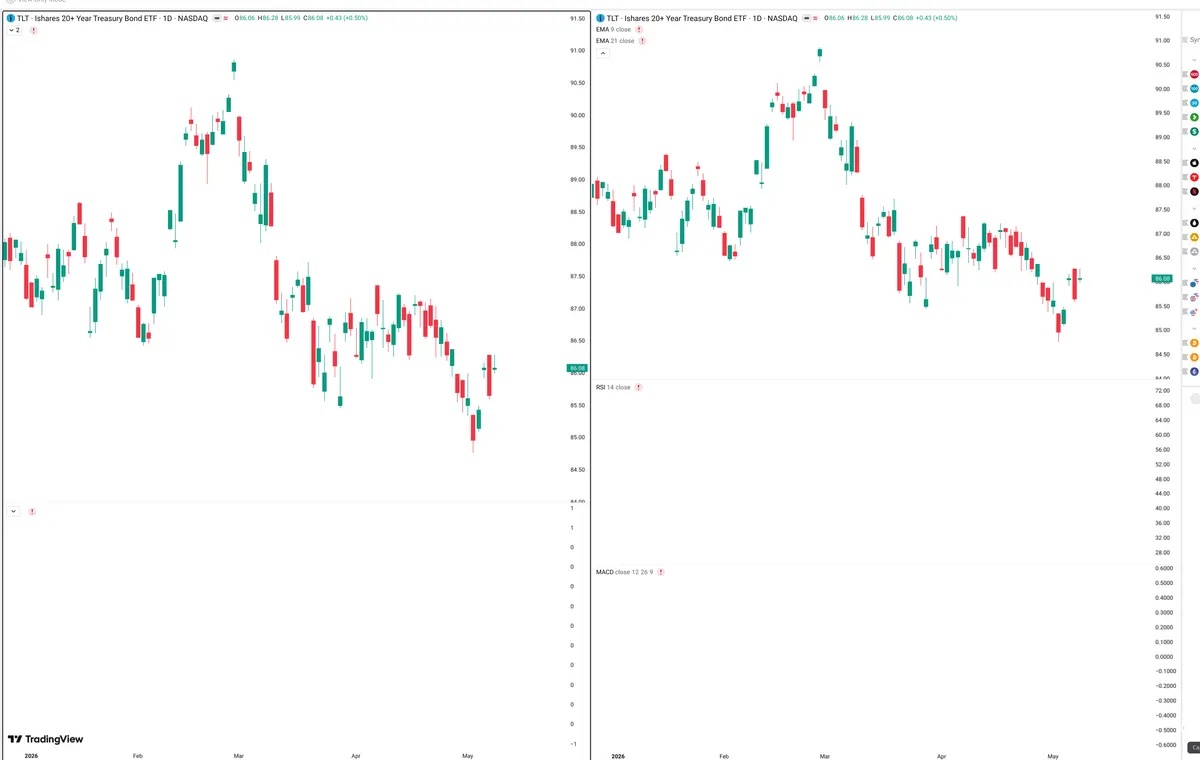Viewport: 1200px width, 760px height.
Task: Click the Feb label on right chart time axis
Action: [725, 756]
